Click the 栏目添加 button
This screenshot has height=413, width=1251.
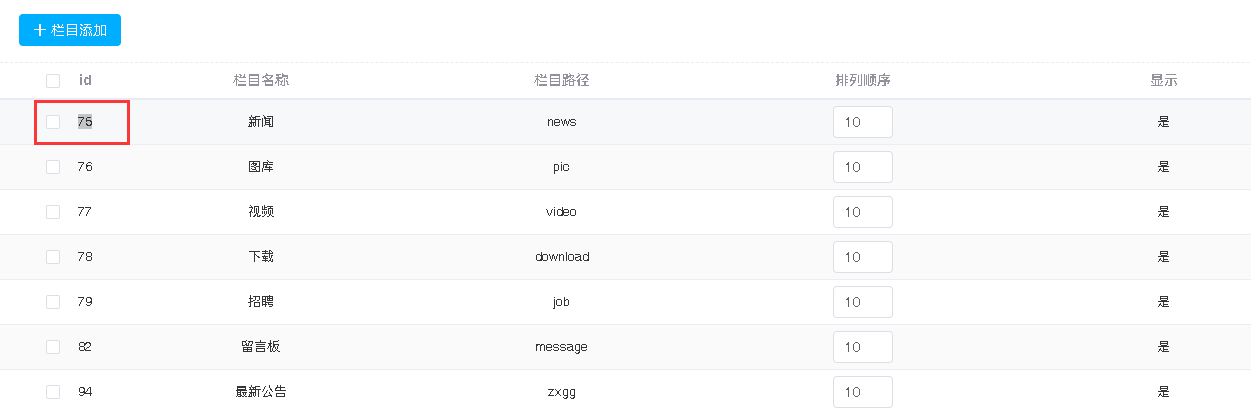pos(70,30)
